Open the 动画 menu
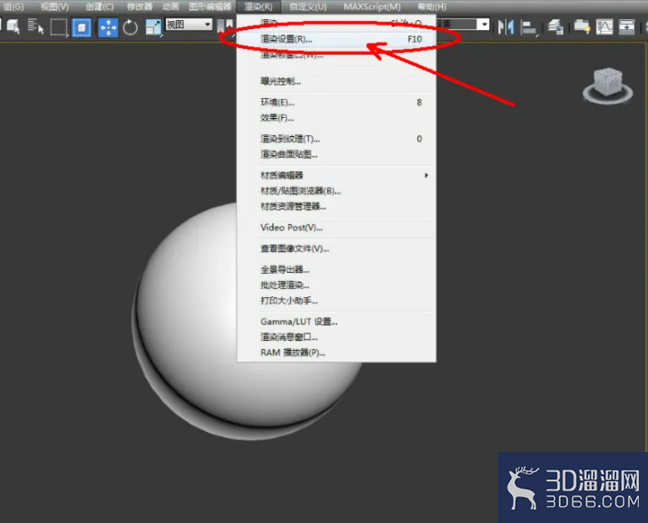The width and height of the screenshot is (648, 523). 171,7
